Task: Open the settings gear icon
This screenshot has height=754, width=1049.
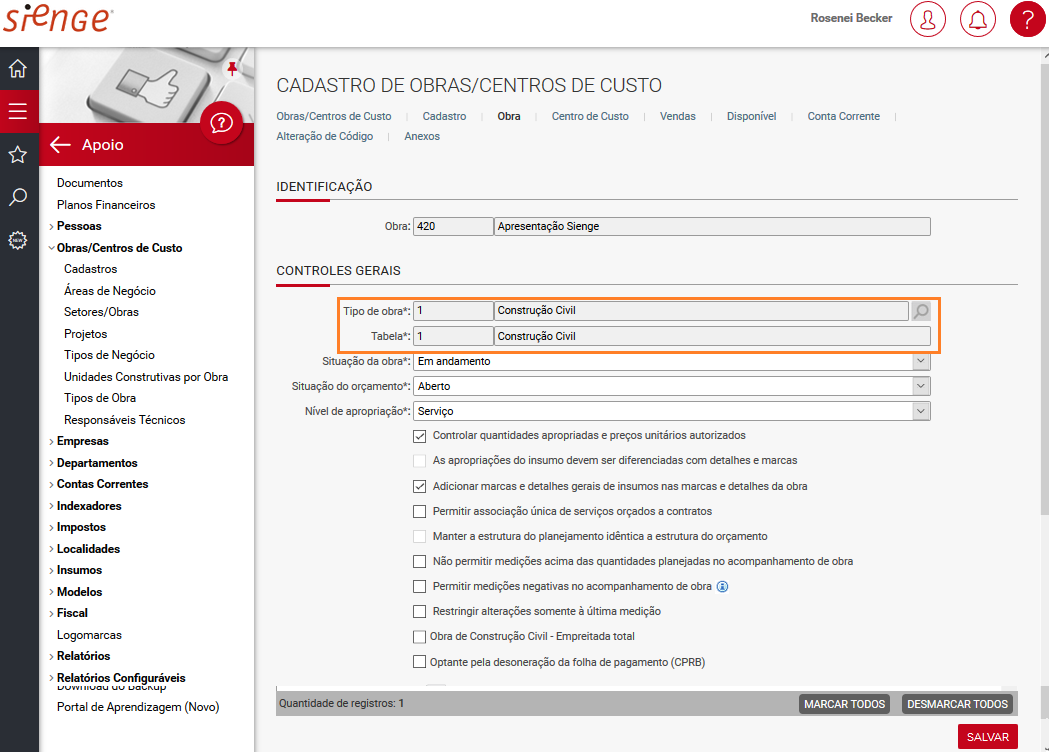Action: 18,240
